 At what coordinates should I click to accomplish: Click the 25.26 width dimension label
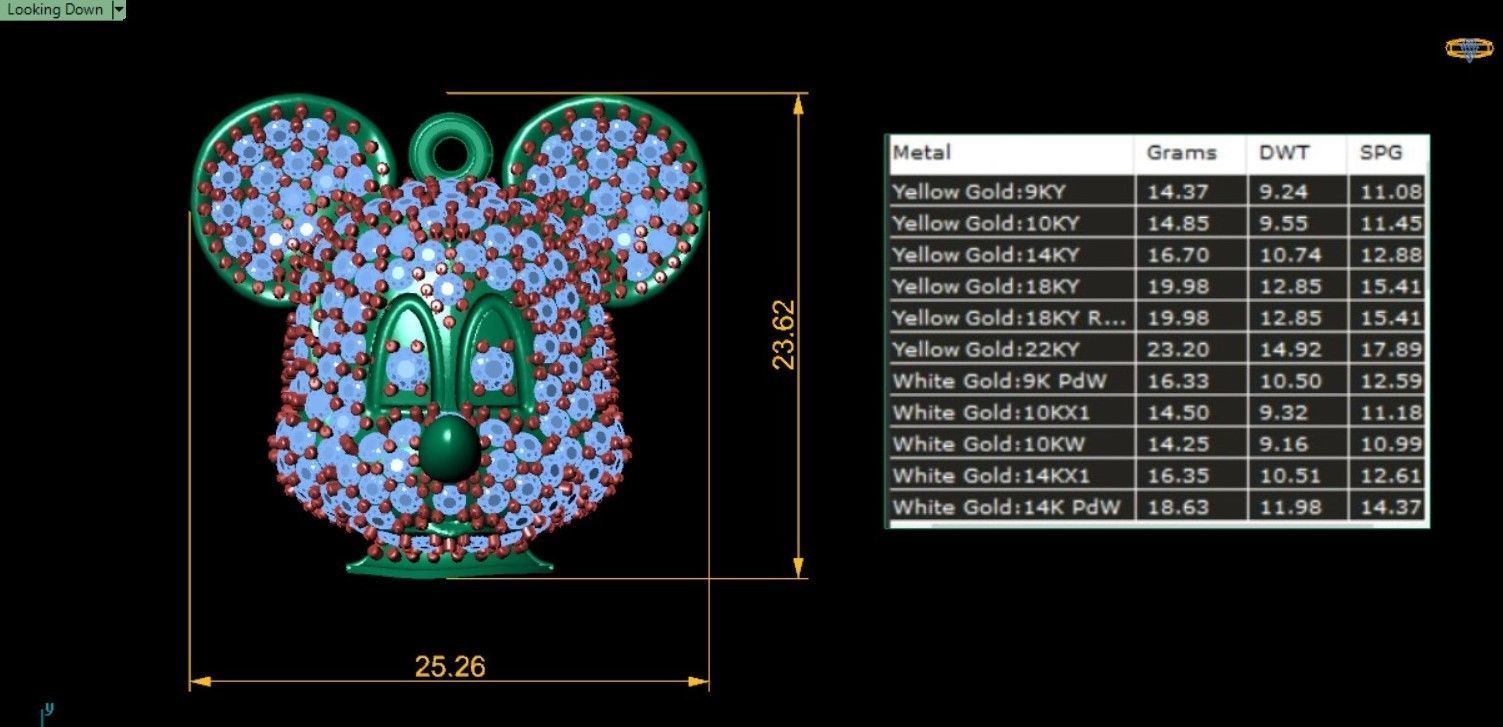coord(450,665)
